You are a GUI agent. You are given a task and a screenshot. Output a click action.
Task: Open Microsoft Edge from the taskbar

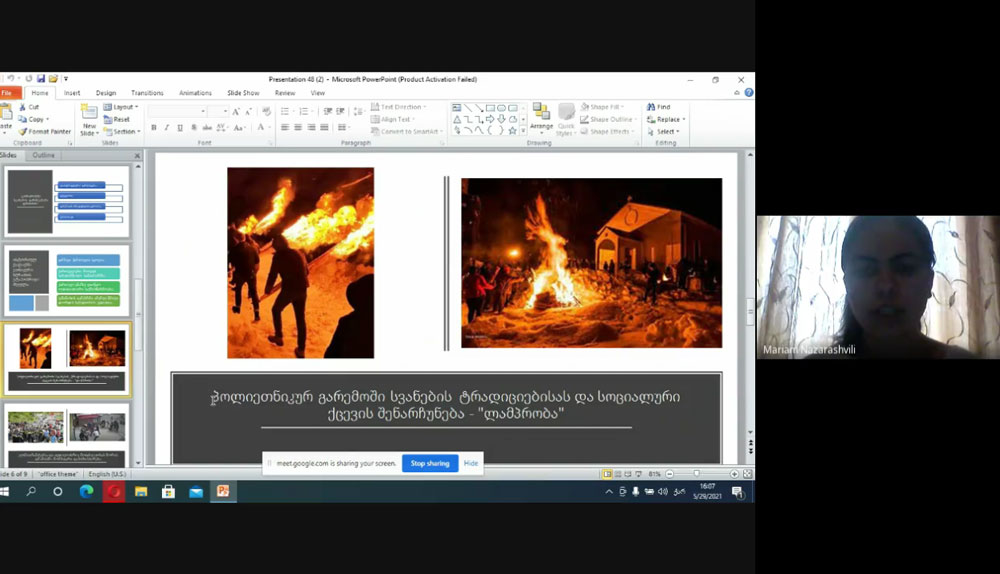(86, 491)
